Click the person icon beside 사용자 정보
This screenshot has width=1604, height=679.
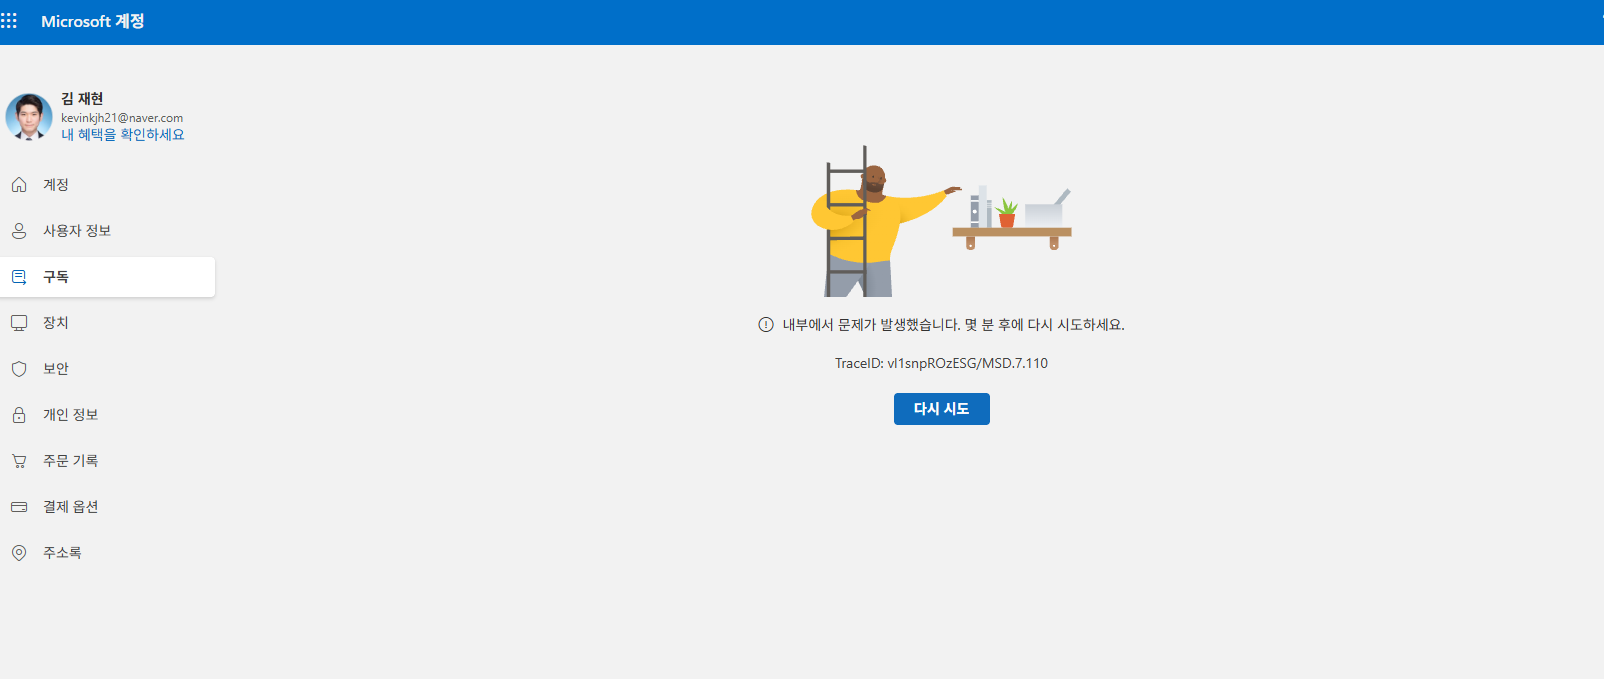(19, 231)
